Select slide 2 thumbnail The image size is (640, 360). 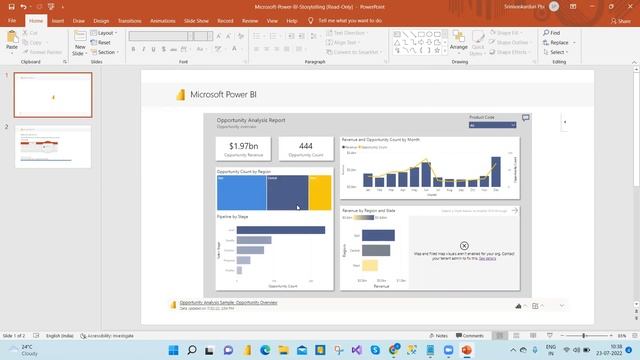click(x=53, y=147)
